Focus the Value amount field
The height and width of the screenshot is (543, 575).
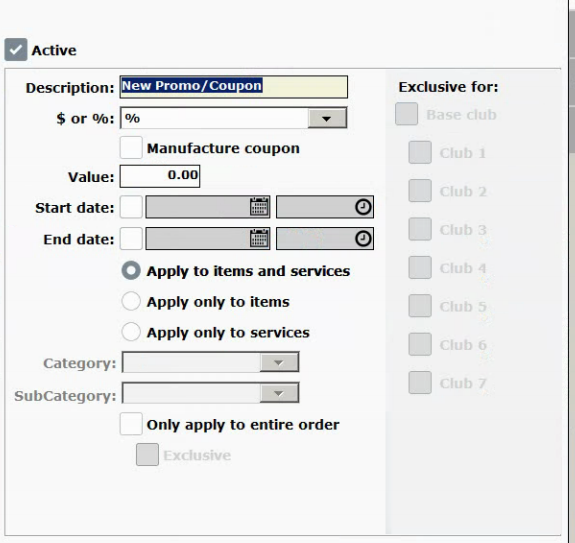160,176
